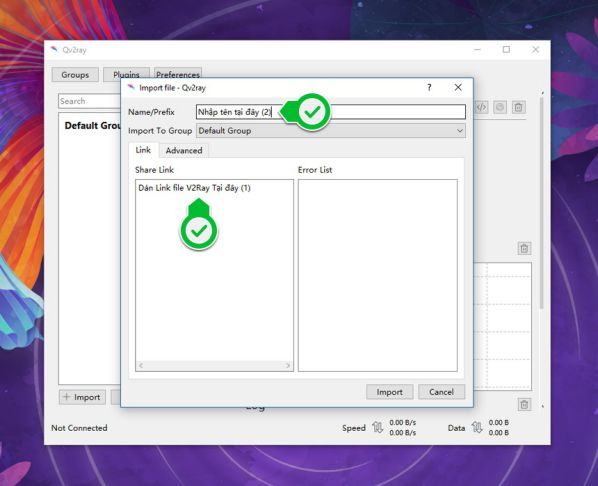Click the Import To Group label
The image size is (598, 486).
click(160, 131)
